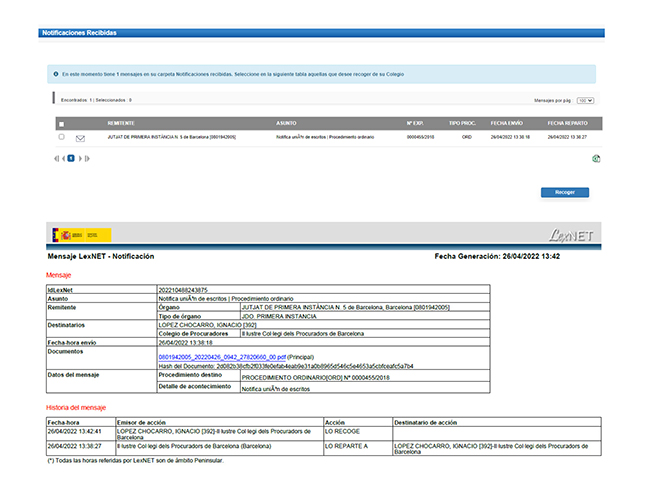Image resolution: width=657 pixels, height=500 pixels.
Task: Click the sender JUTJAT DE PRIMERA INSTÀNCIA in the table row
Action: (x=172, y=137)
